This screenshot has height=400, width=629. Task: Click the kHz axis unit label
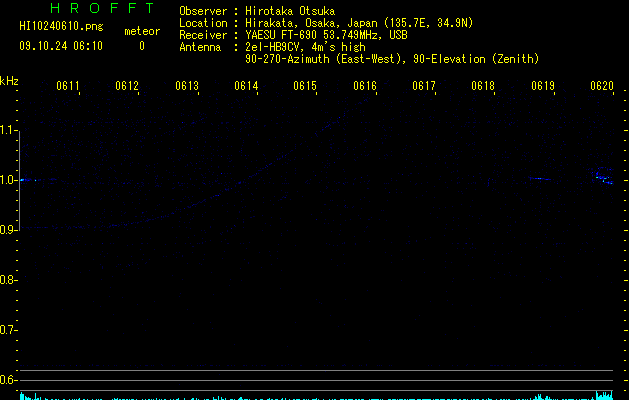tap(9, 81)
